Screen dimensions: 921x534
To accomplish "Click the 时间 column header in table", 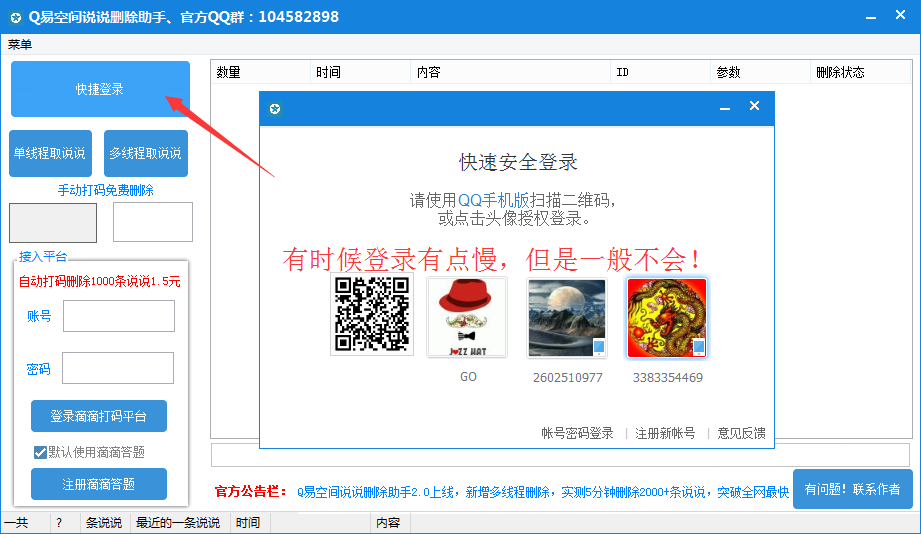I will tap(360, 72).
